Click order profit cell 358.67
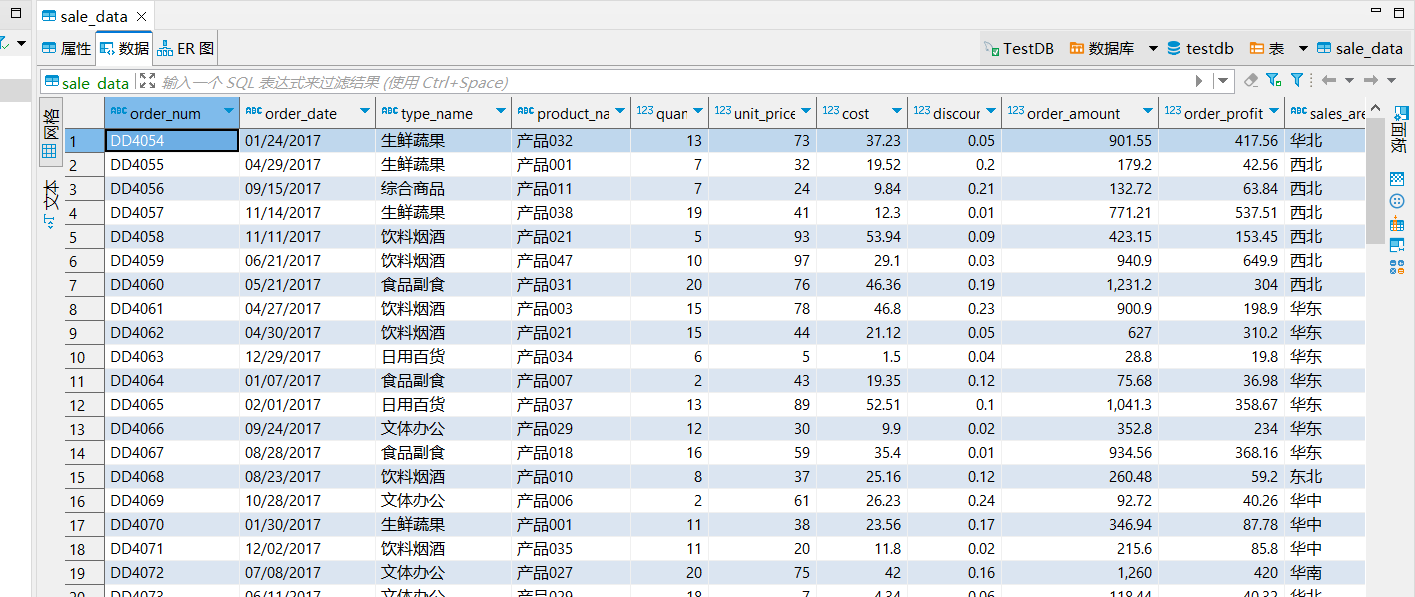The height and width of the screenshot is (597, 1415). coord(1221,405)
